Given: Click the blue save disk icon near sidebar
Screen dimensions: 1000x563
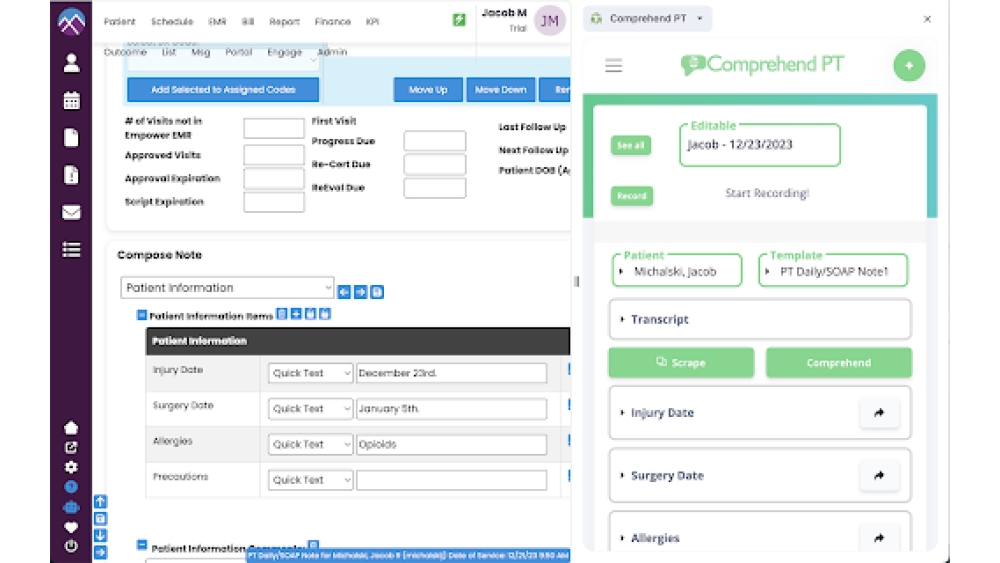Looking at the screenshot, I should click(101, 518).
